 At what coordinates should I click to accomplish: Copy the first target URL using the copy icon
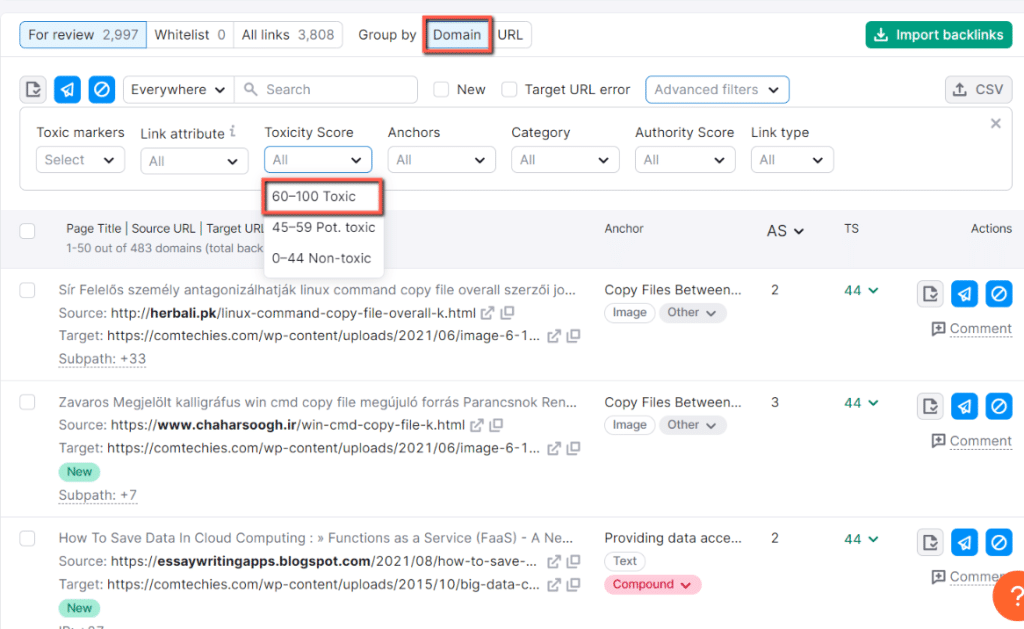[x=573, y=336]
